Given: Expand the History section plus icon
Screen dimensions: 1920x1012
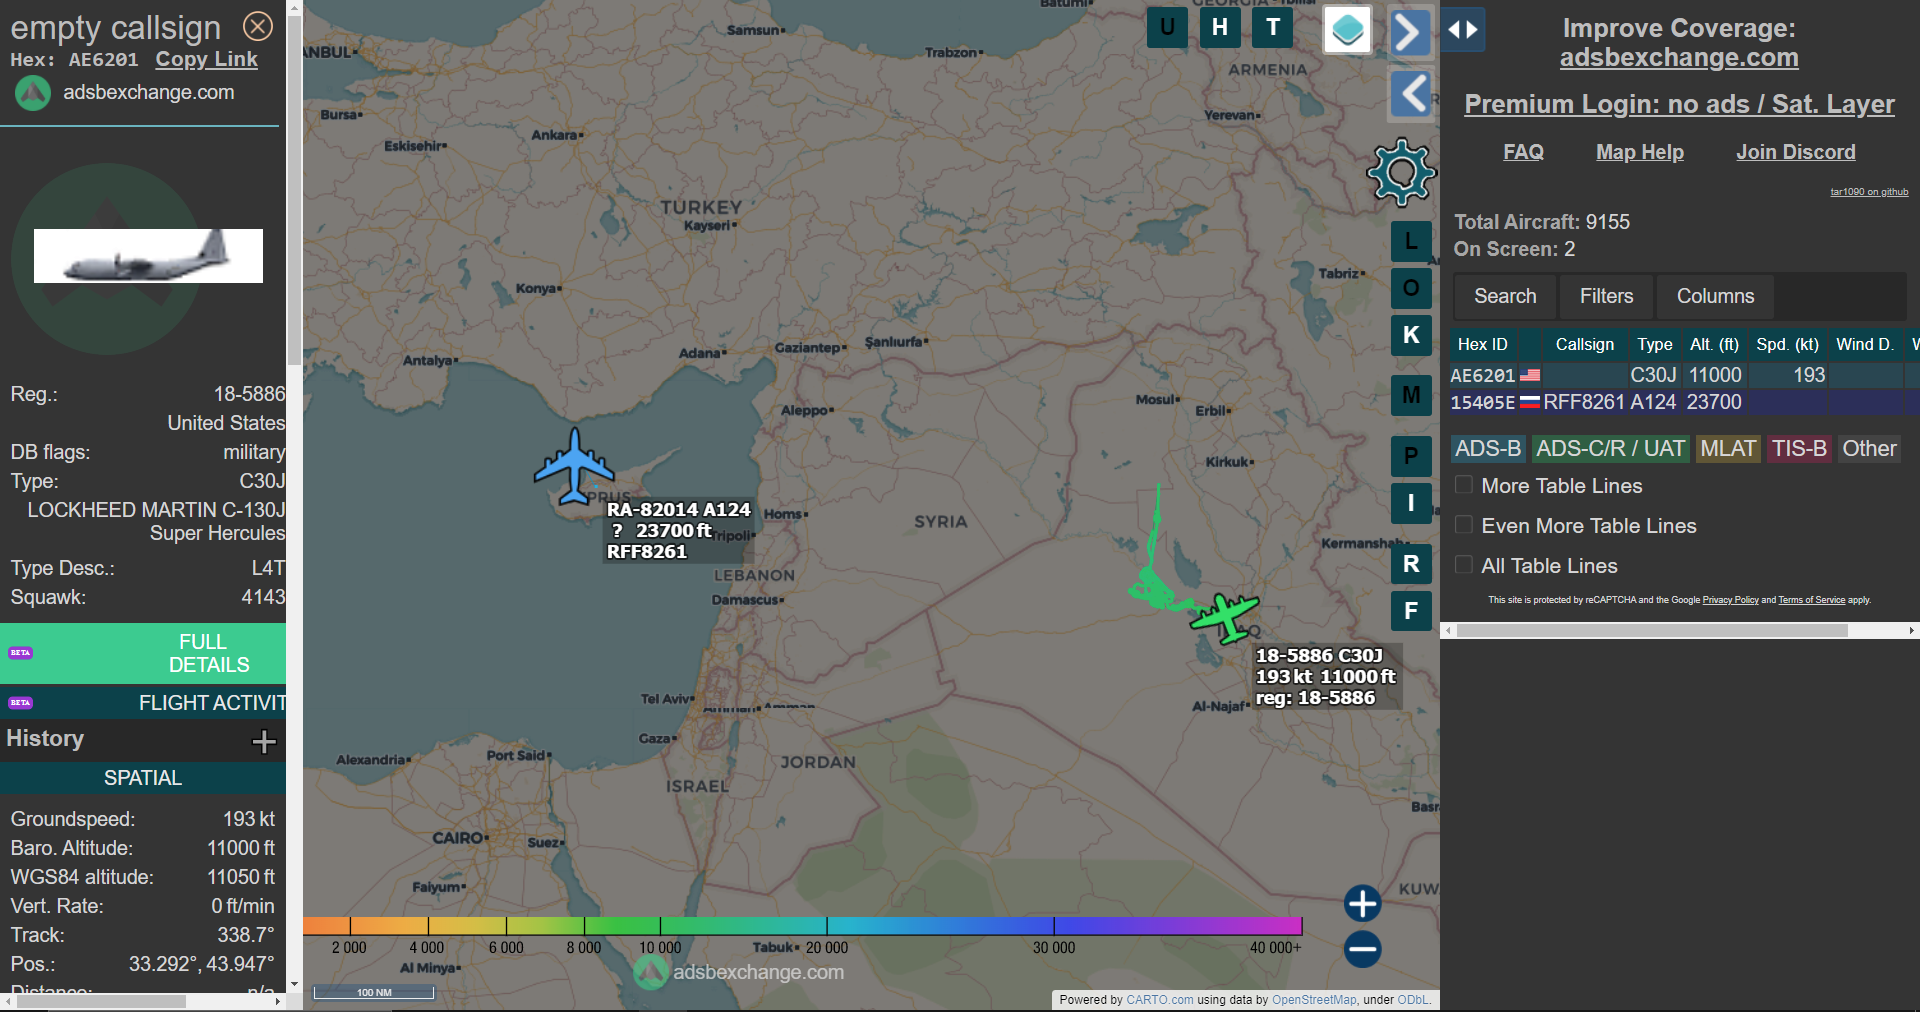Looking at the screenshot, I should (x=264, y=741).
